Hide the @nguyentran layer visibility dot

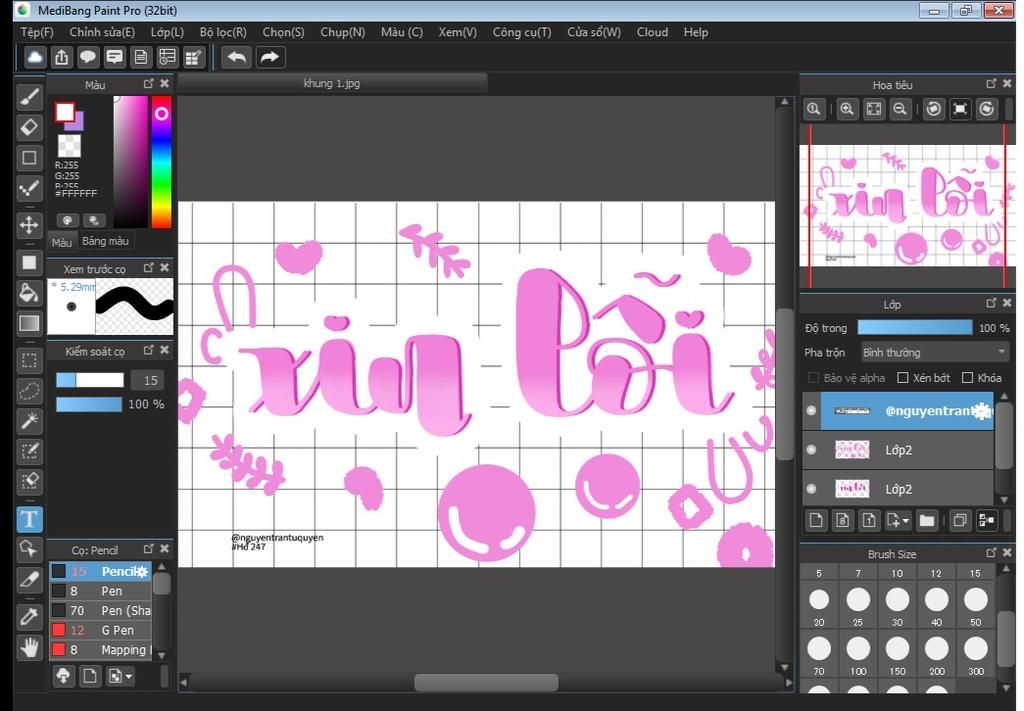811,411
